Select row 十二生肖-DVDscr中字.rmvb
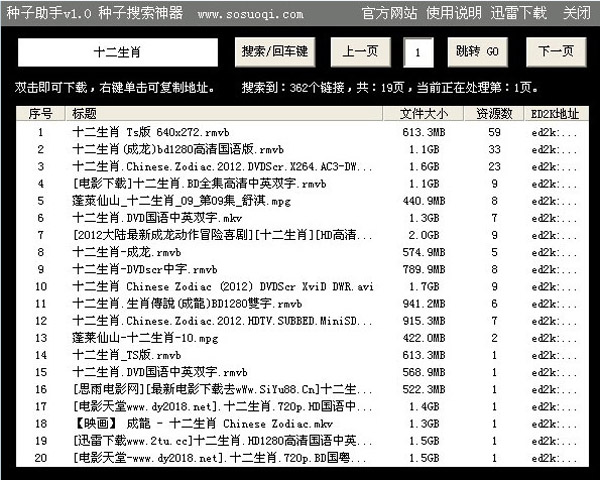600x480 pixels. 302,269
